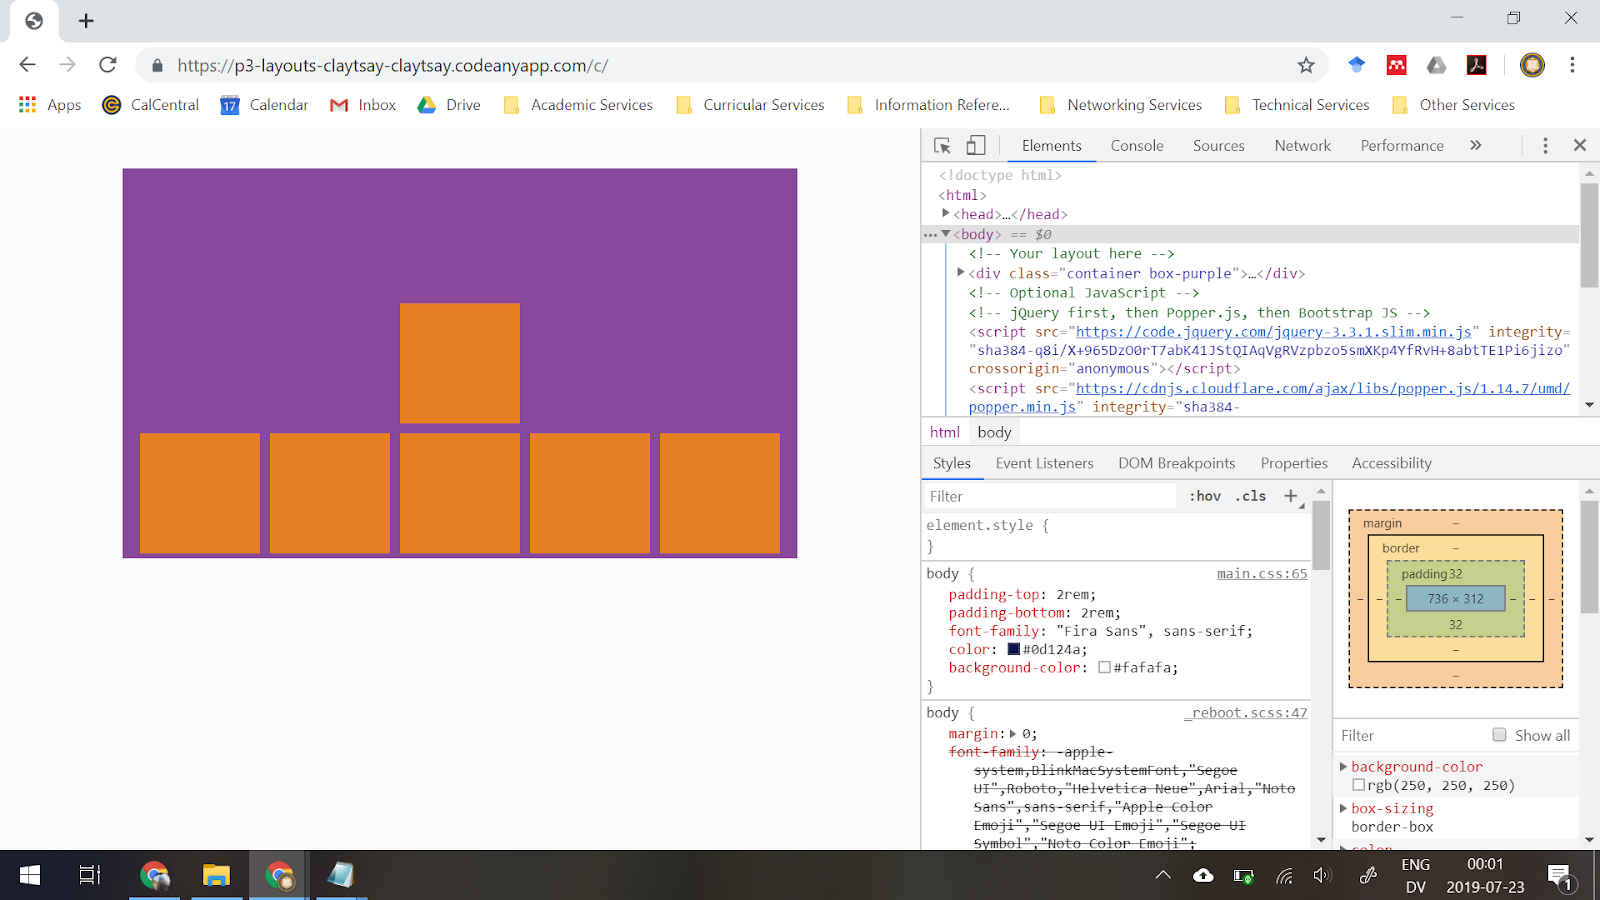Click the blue extension icon beside the star
1600x900 pixels.
(x=1357, y=65)
